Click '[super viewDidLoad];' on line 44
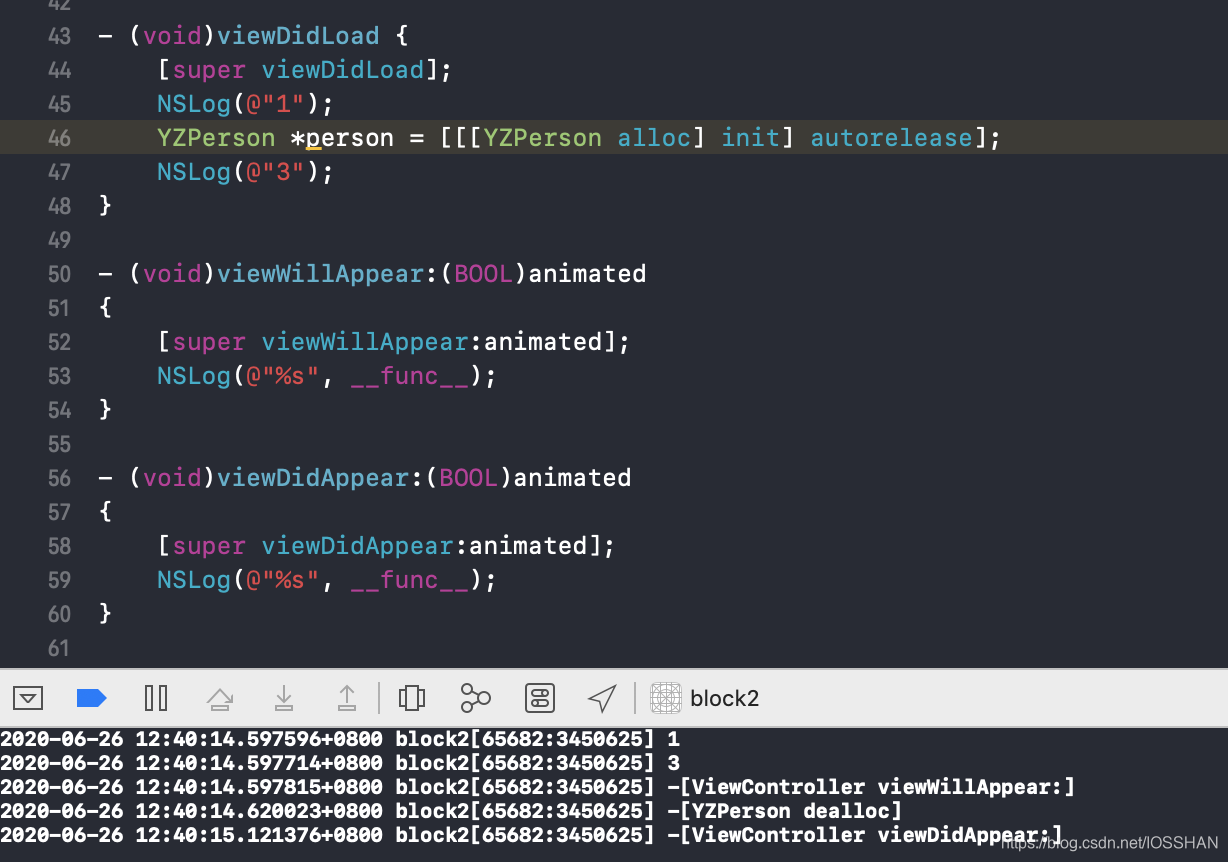 click(305, 70)
